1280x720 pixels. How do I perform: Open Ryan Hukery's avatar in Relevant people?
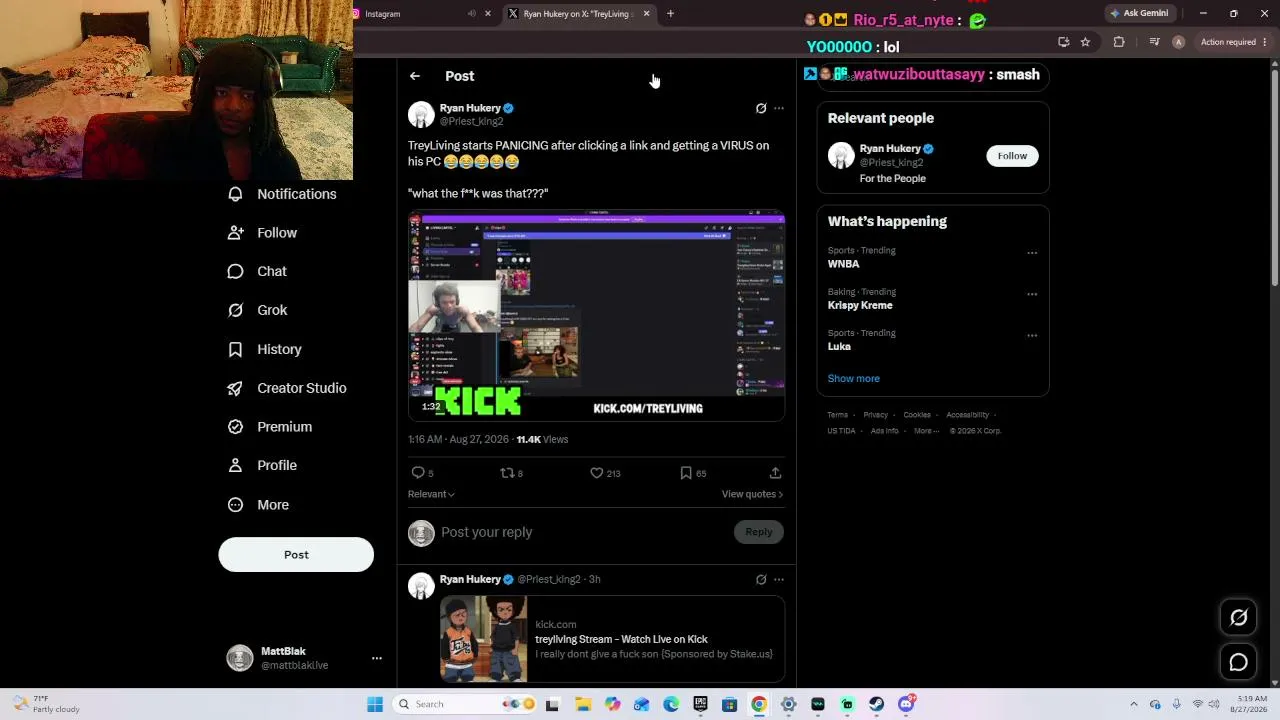[x=841, y=156]
